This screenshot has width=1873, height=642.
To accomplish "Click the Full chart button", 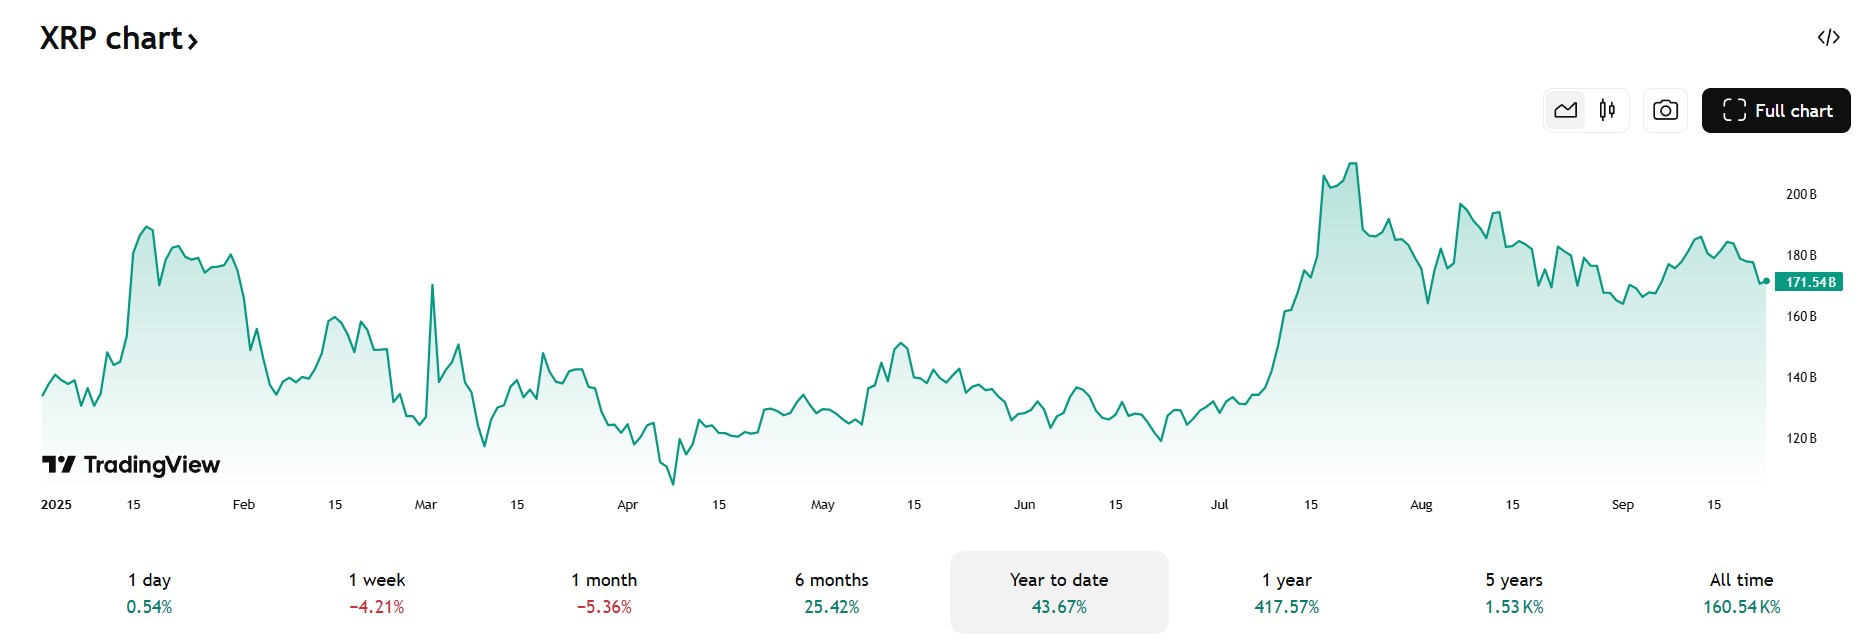I will [1776, 110].
